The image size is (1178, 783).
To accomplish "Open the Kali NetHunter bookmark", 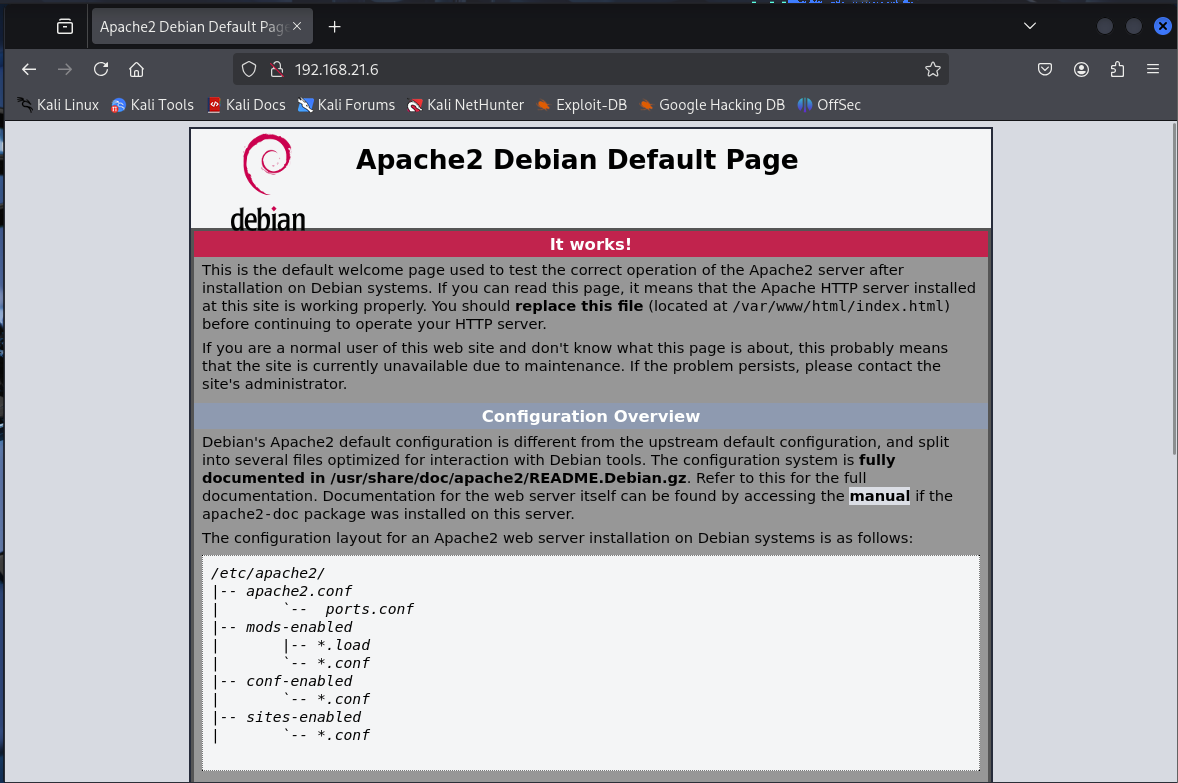I will pos(466,105).
